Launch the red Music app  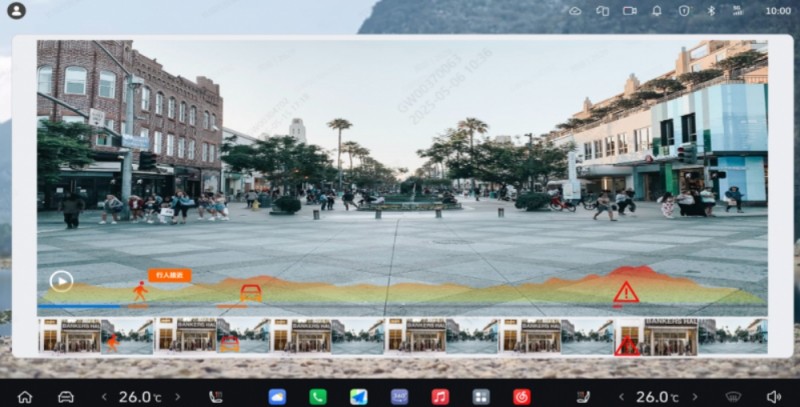point(440,397)
